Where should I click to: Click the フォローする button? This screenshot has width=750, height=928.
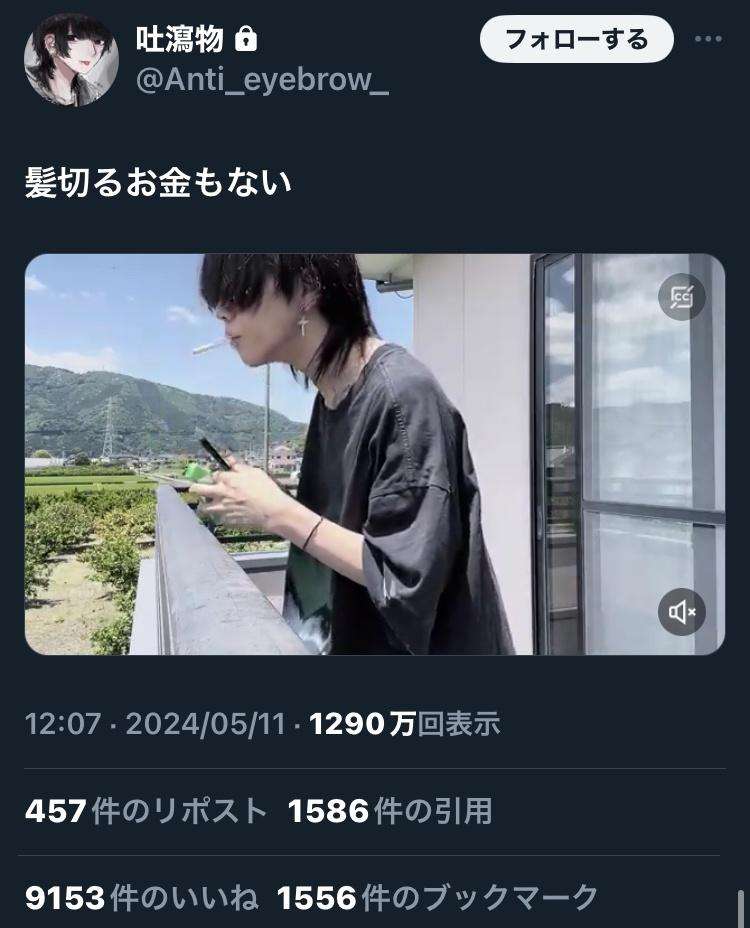[x=577, y=40]
